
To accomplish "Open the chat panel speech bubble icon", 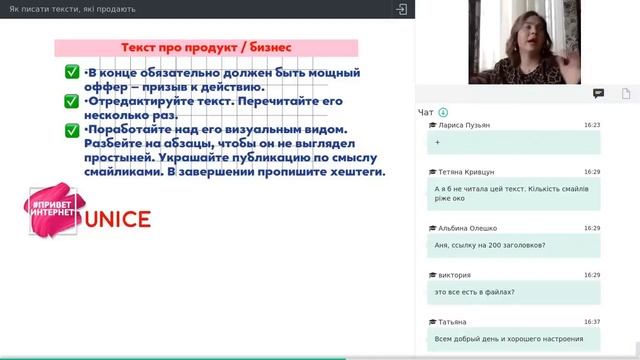I will [598, 94].
